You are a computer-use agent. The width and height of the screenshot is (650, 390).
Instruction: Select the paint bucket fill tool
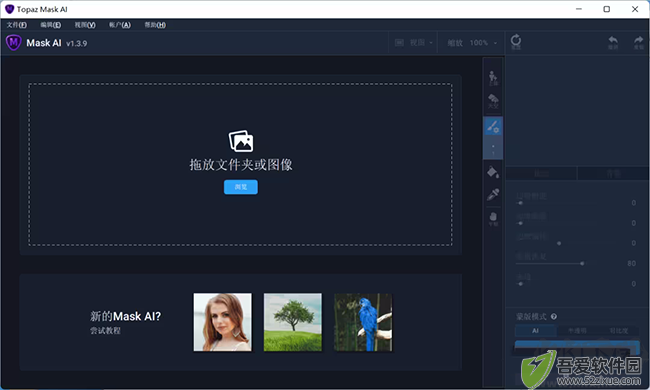tap(493, 172)
